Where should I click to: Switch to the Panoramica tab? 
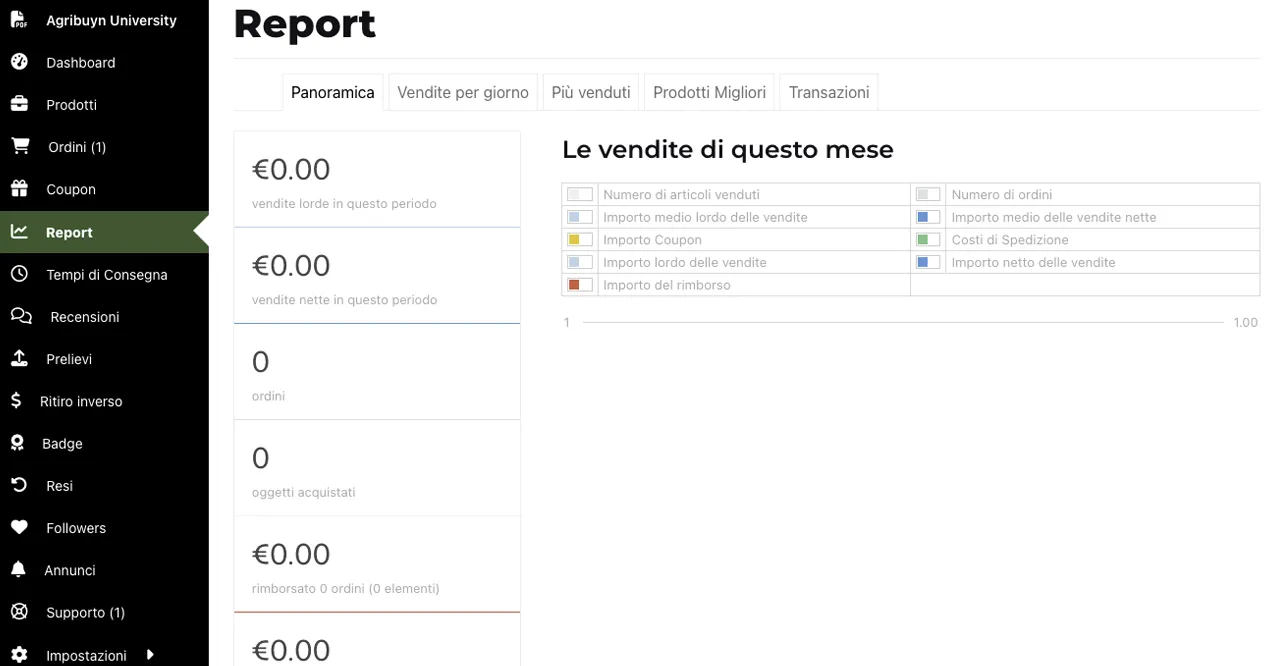pyautogui.click(x=333, y=92)
